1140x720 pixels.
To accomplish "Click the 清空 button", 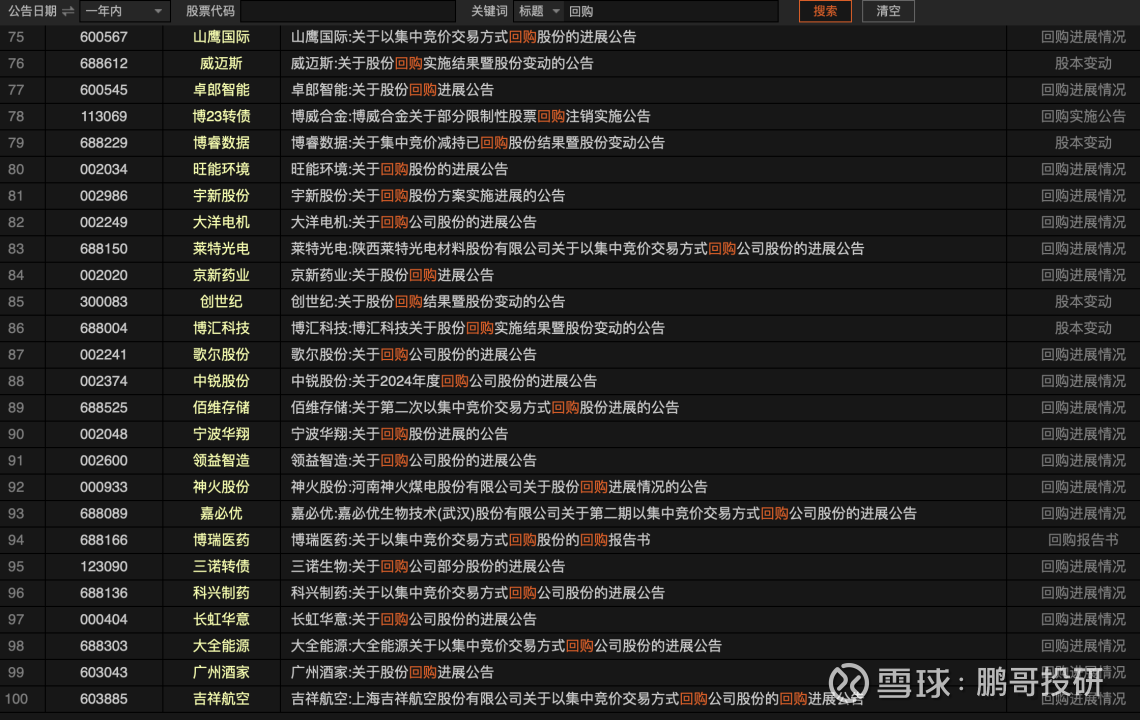I will (x=888, y=11).
